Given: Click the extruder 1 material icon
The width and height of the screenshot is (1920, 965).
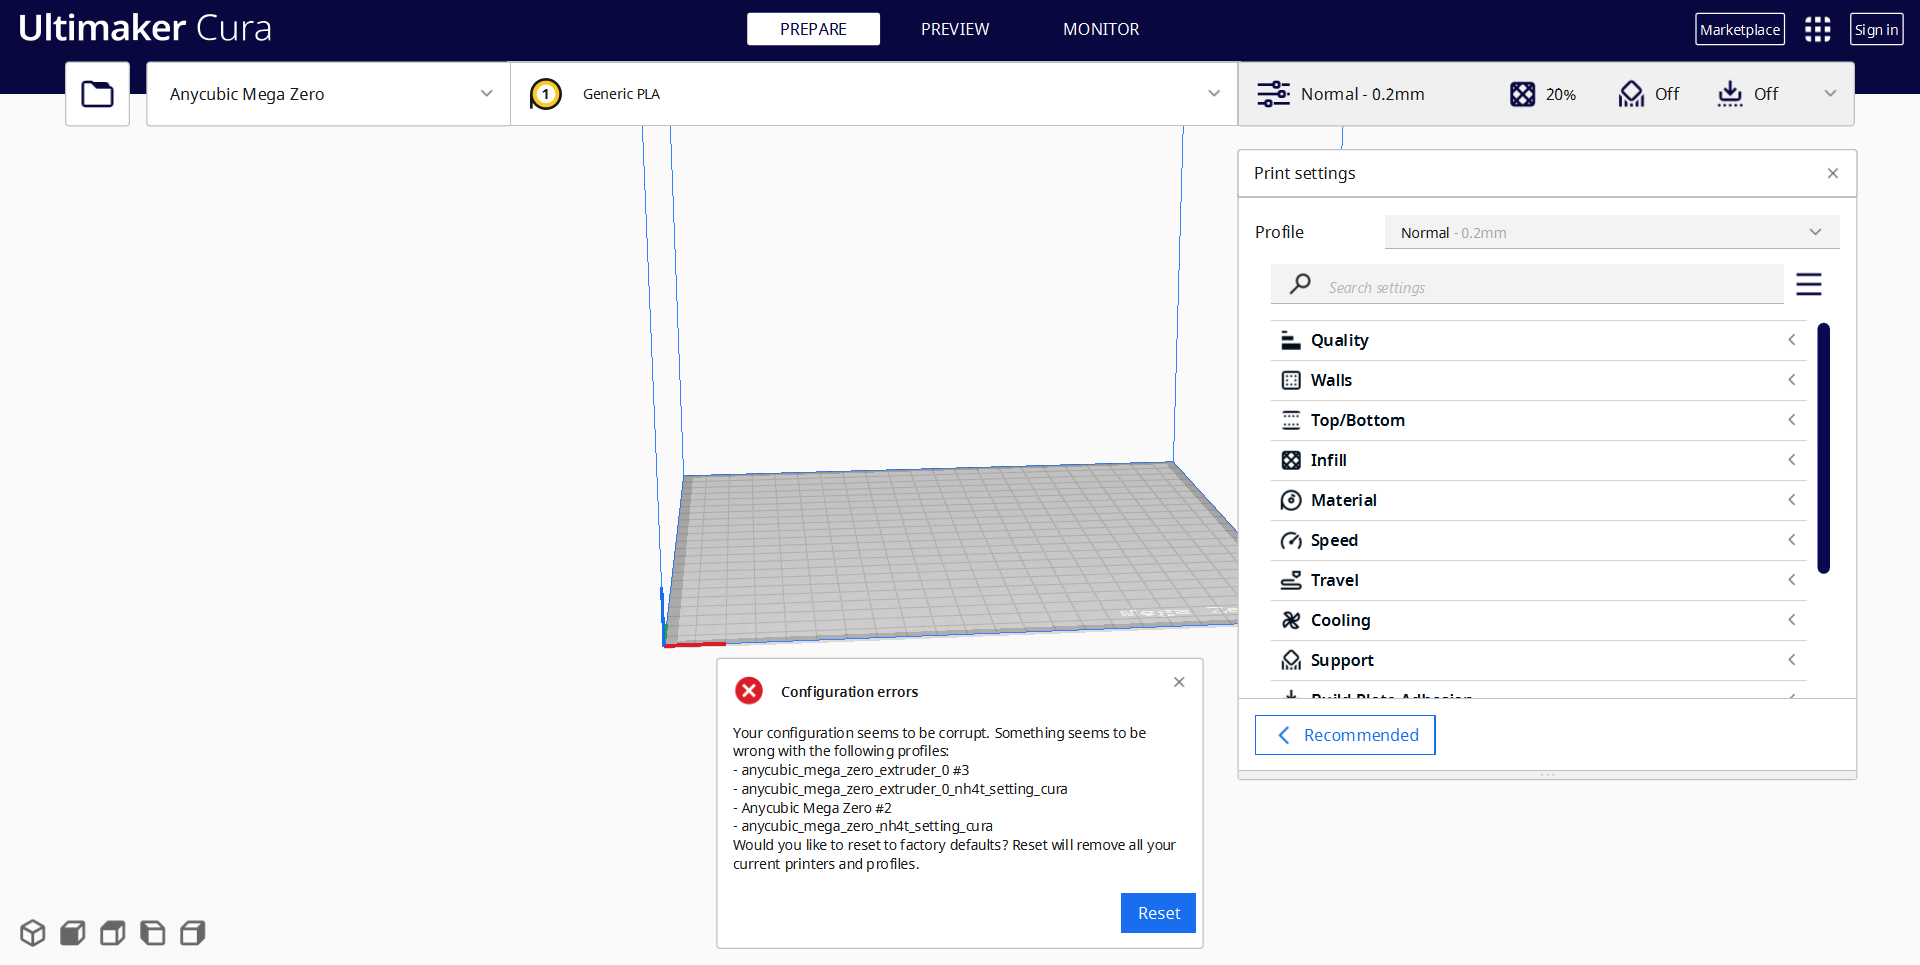Looking at the screenshot, I should coord(545,94).
